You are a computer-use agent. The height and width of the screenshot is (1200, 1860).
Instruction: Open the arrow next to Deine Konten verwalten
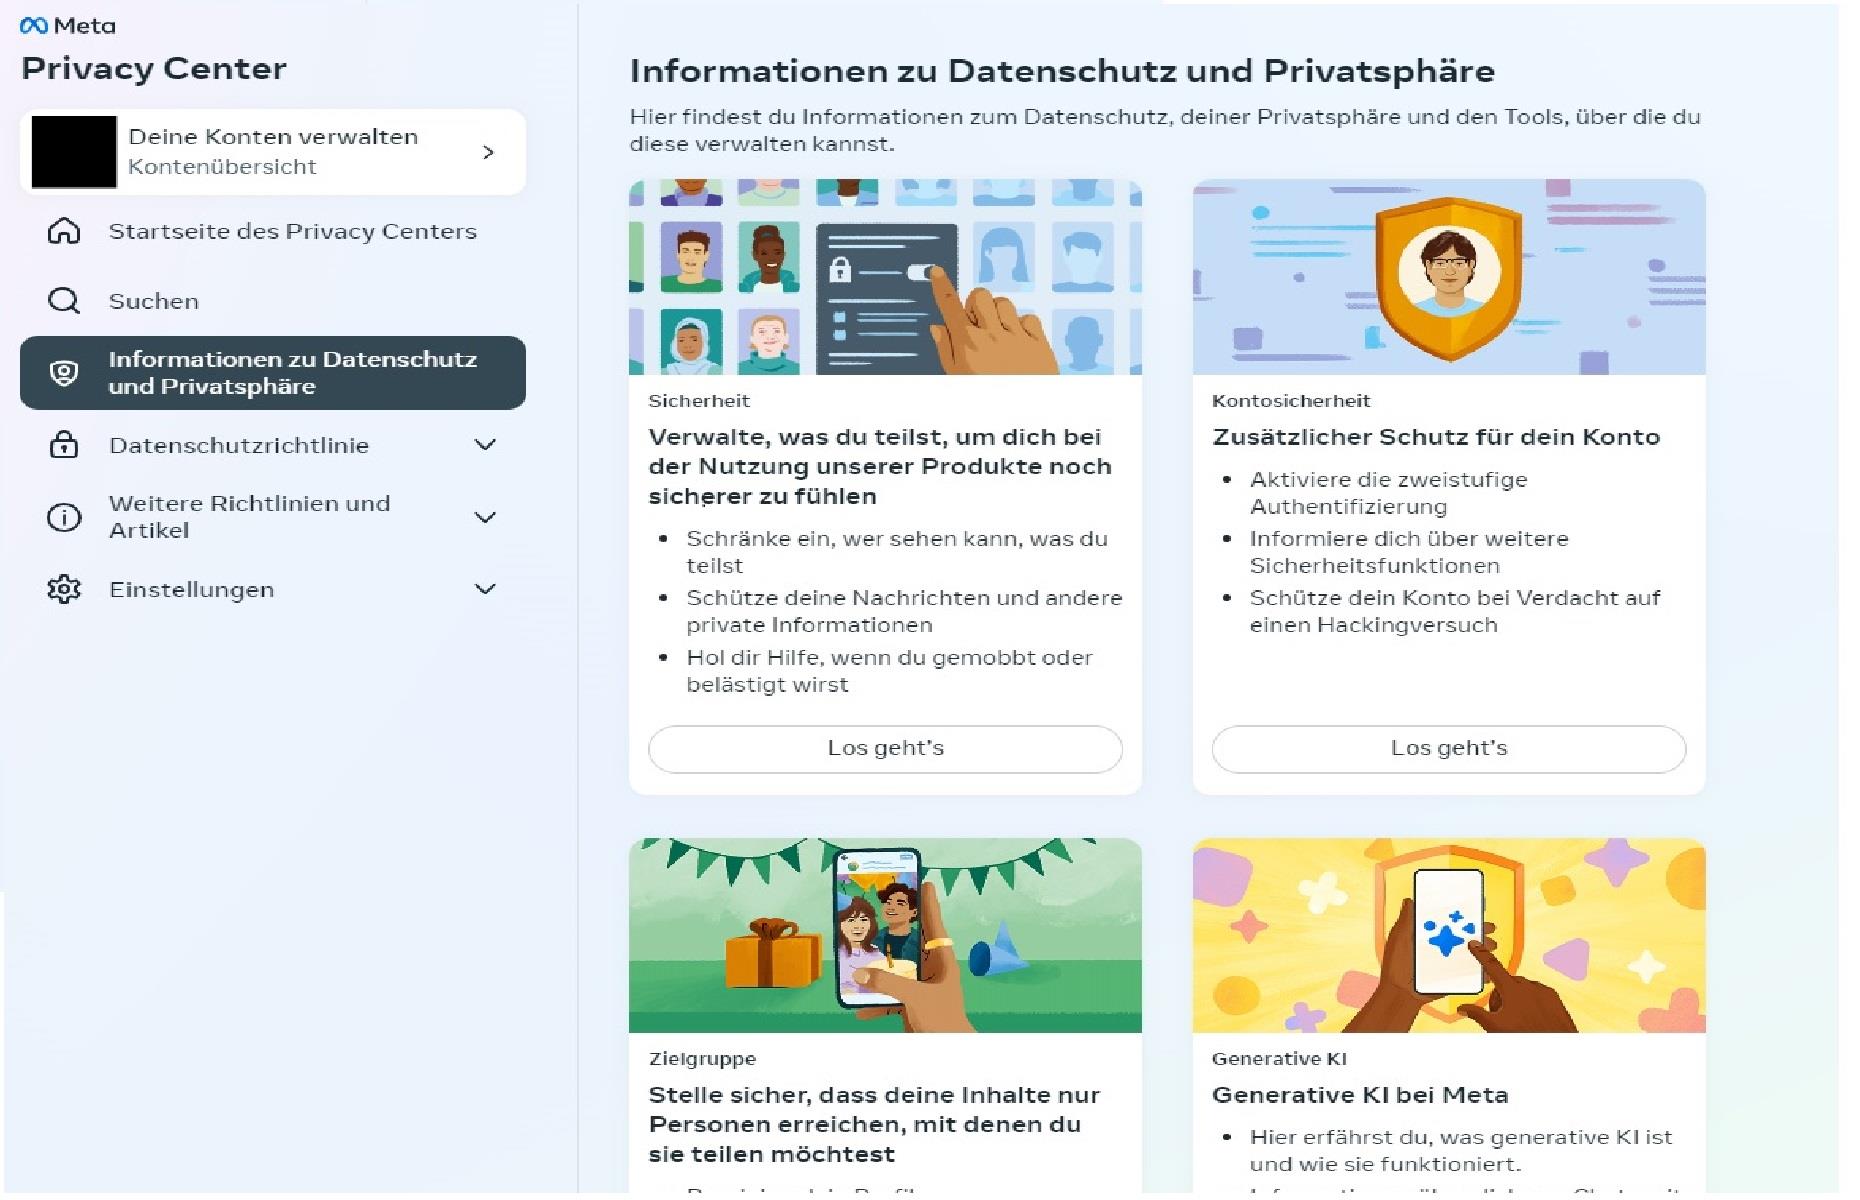488,152
